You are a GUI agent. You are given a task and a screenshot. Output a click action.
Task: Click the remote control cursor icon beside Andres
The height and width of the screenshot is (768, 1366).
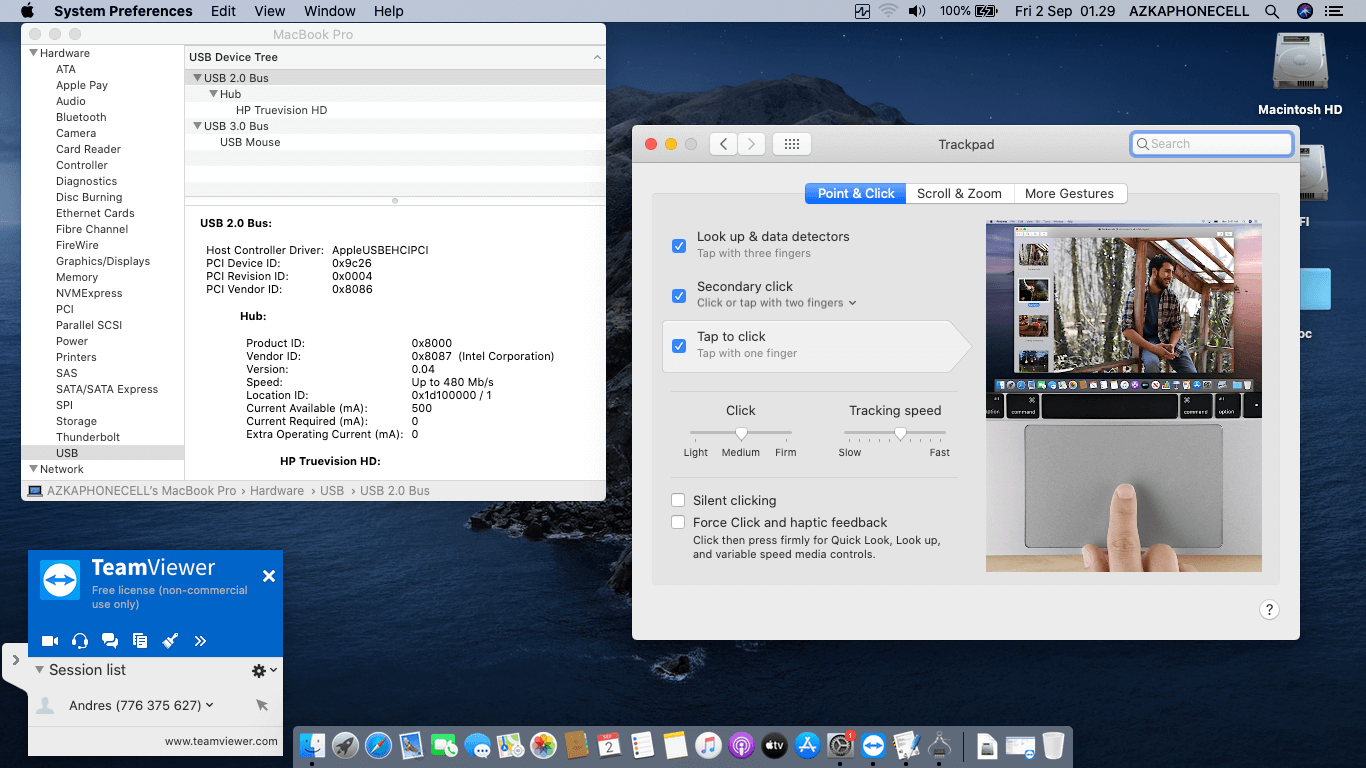[262, 705]
